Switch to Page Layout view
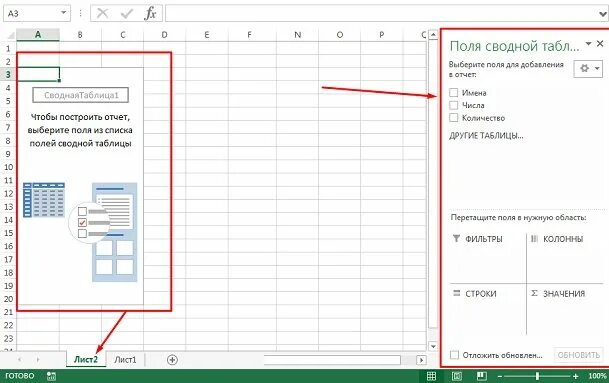This screenshot has height=383, width=609. tap(457, 376)
